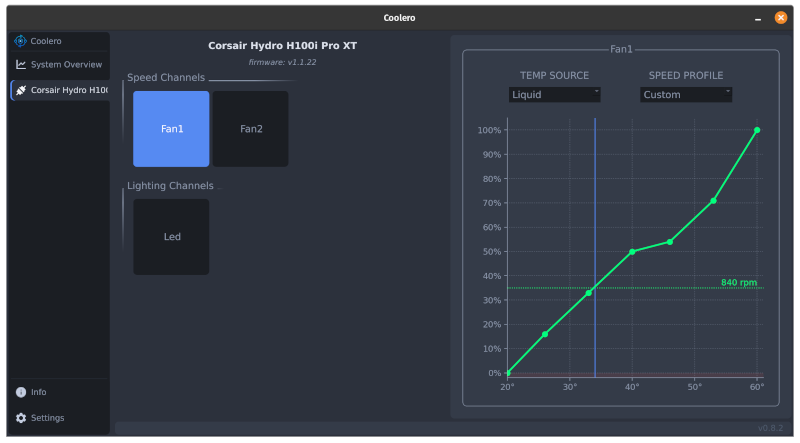Image resolution: width=800 pixels, height=443 pixels.
Task: Close the Coolero window
Action: point(781,18)
